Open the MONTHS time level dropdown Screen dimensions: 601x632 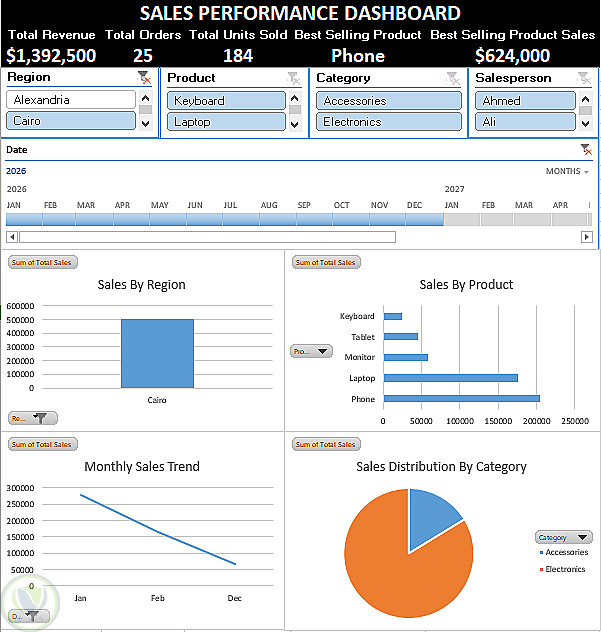coord(567,171)
